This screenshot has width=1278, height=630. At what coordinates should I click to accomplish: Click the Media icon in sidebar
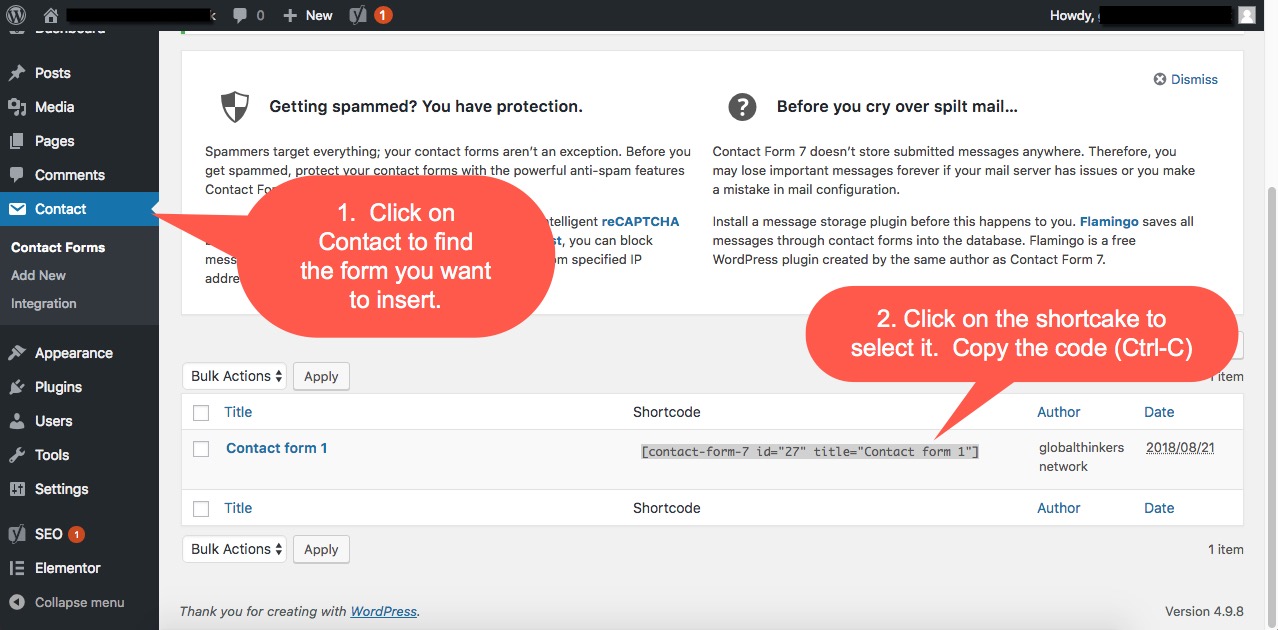coord(16,107)
